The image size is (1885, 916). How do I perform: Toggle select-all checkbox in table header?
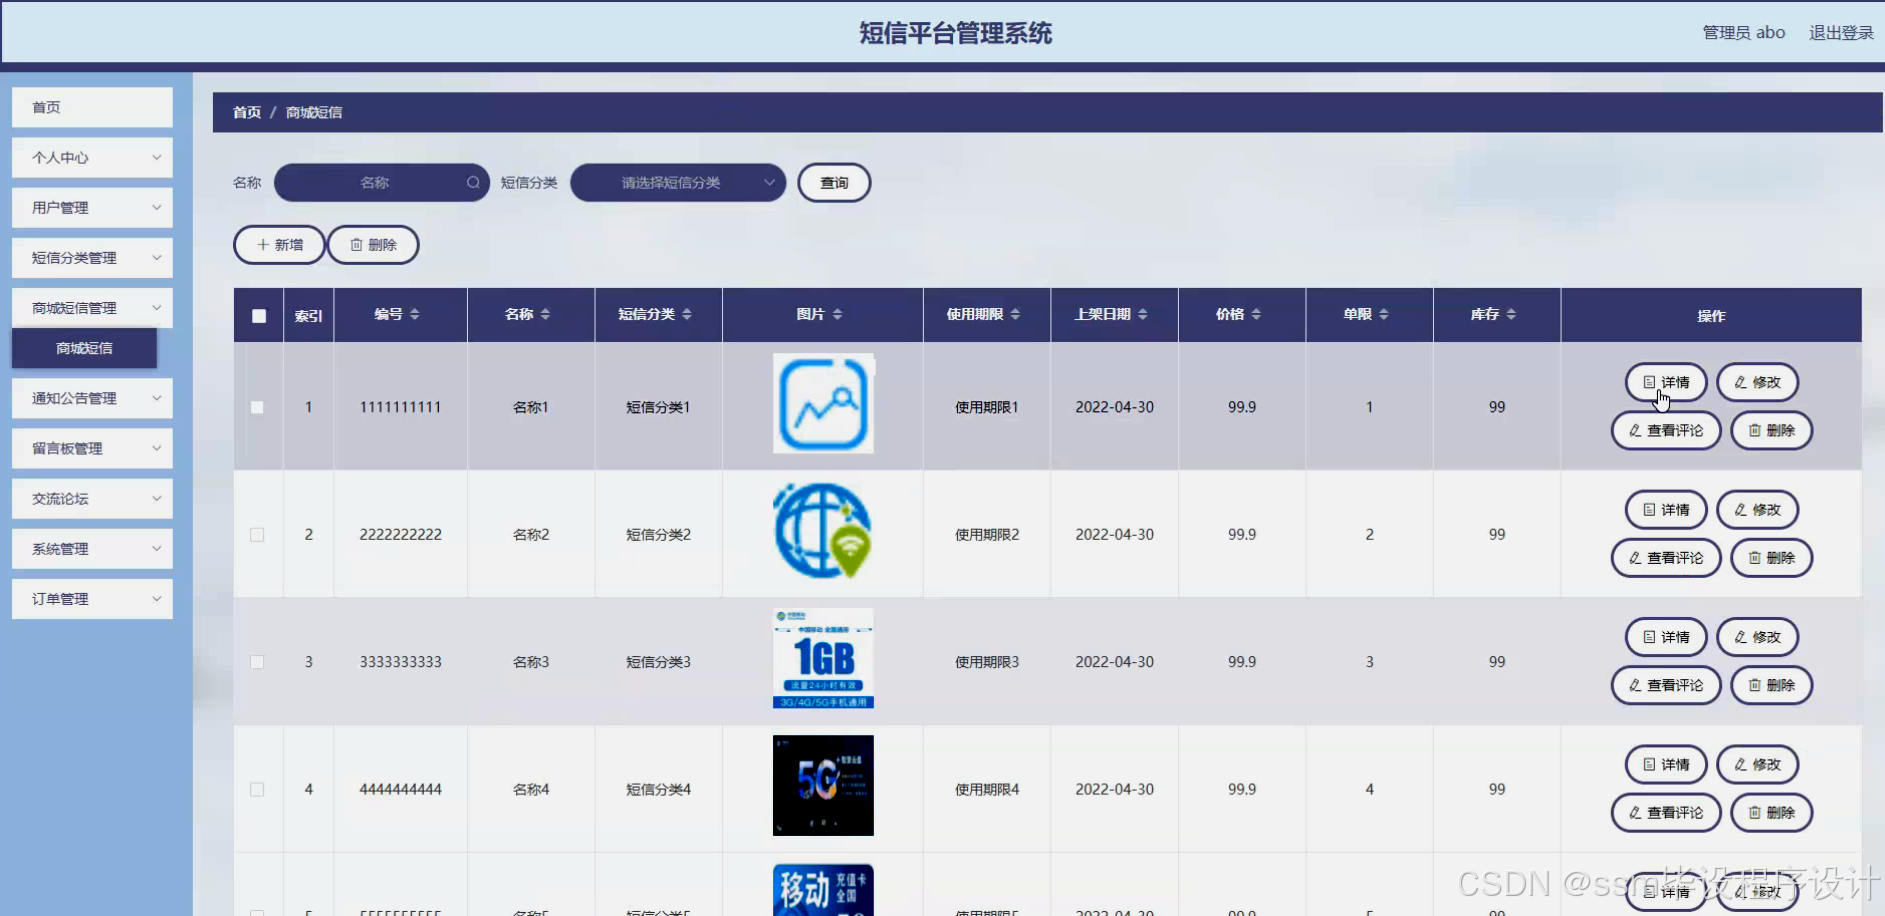click(259, 316)
